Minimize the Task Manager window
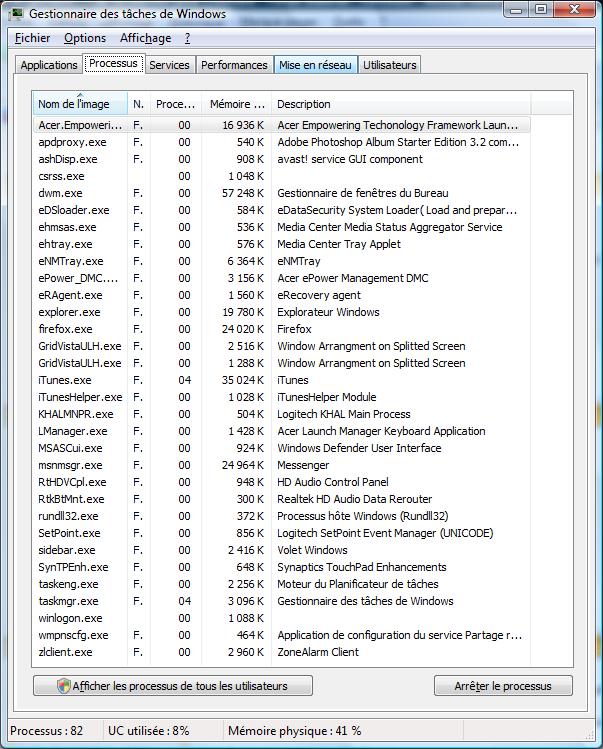Viewport: 603px width, 749px height. [516, 10]
